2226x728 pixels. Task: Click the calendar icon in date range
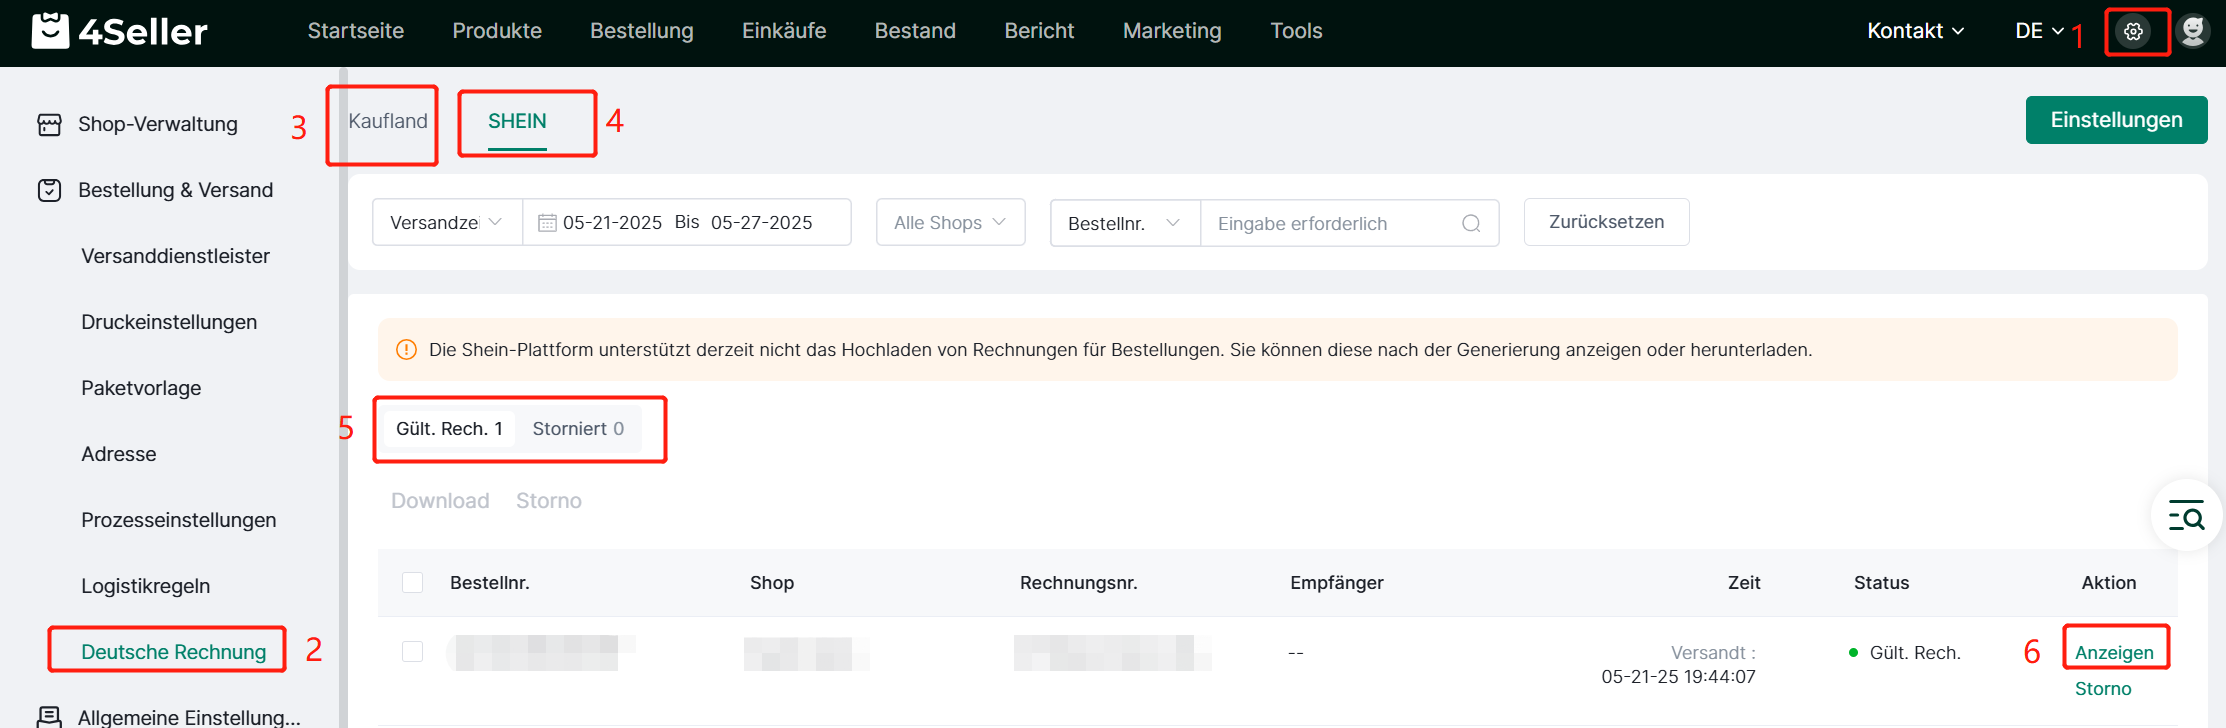tap(547, 223)
